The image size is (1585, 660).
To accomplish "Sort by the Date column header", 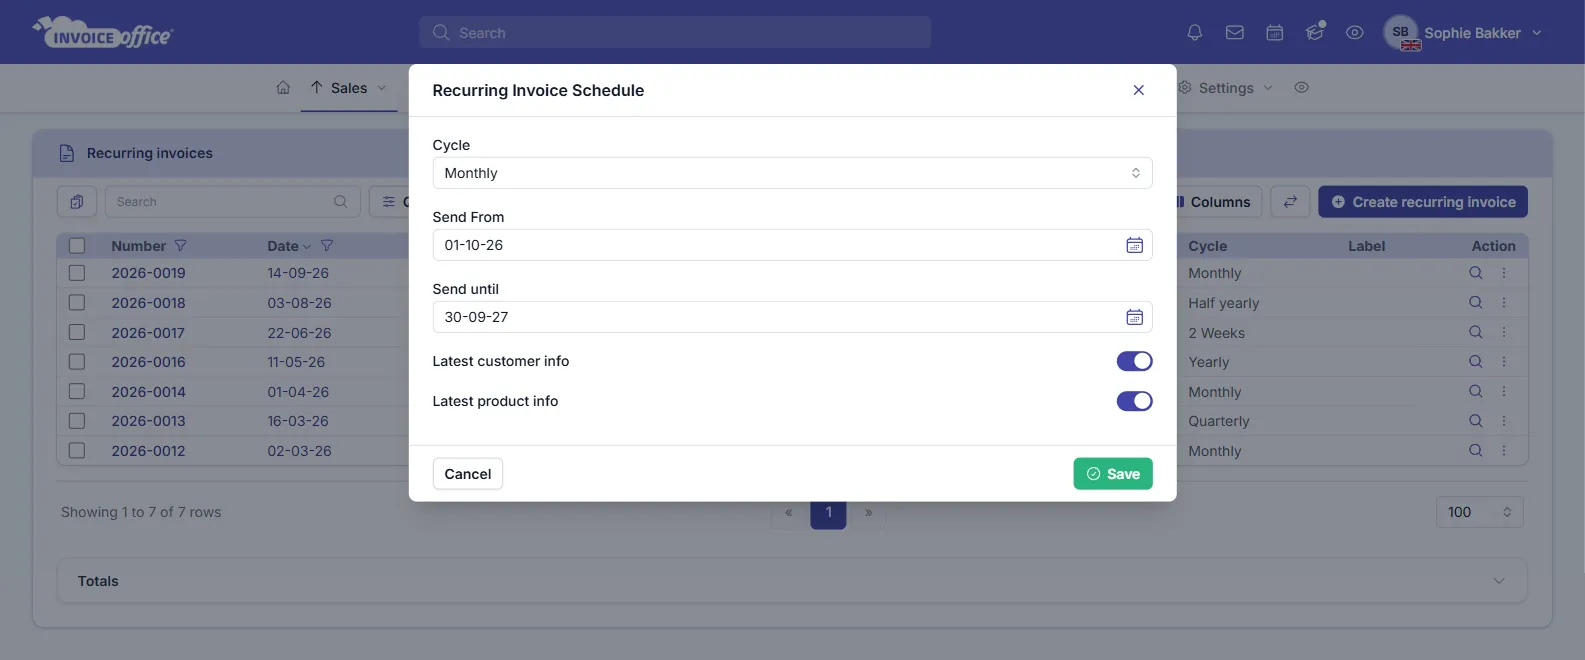I will pyautogui.click(x=283, y=246).
